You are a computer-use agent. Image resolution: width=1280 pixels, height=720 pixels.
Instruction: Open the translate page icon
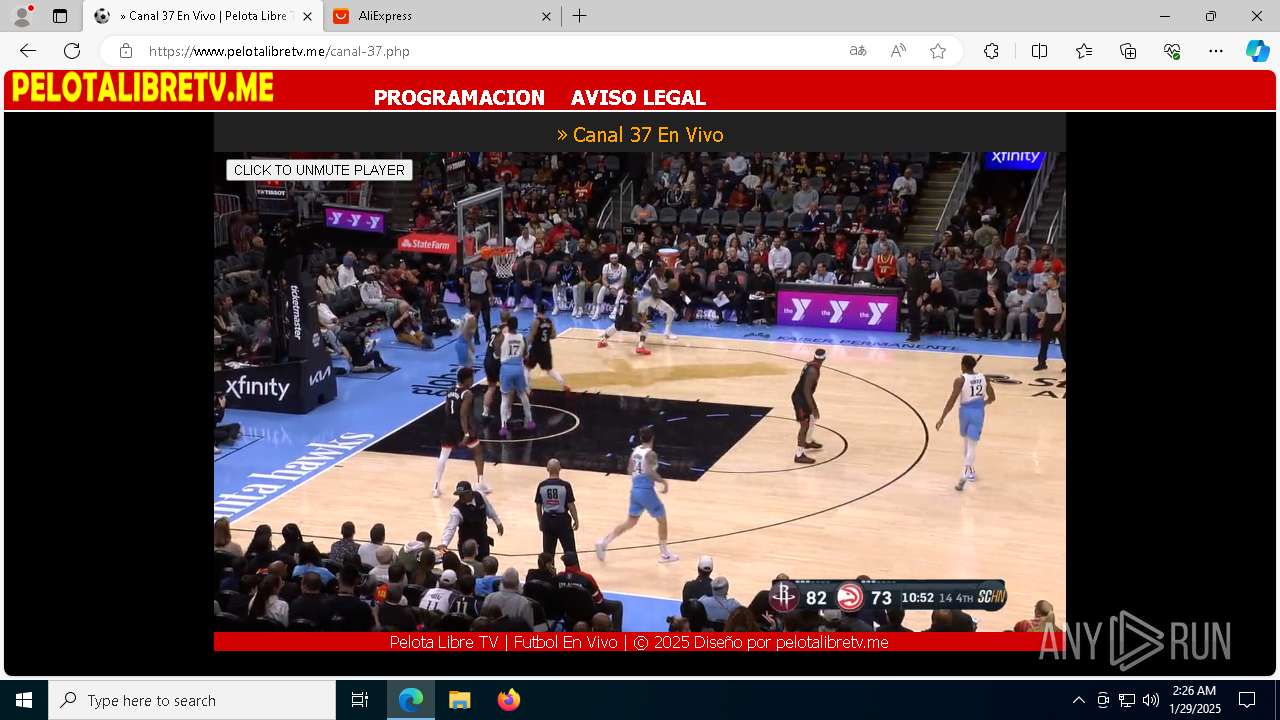click(858, 51)
